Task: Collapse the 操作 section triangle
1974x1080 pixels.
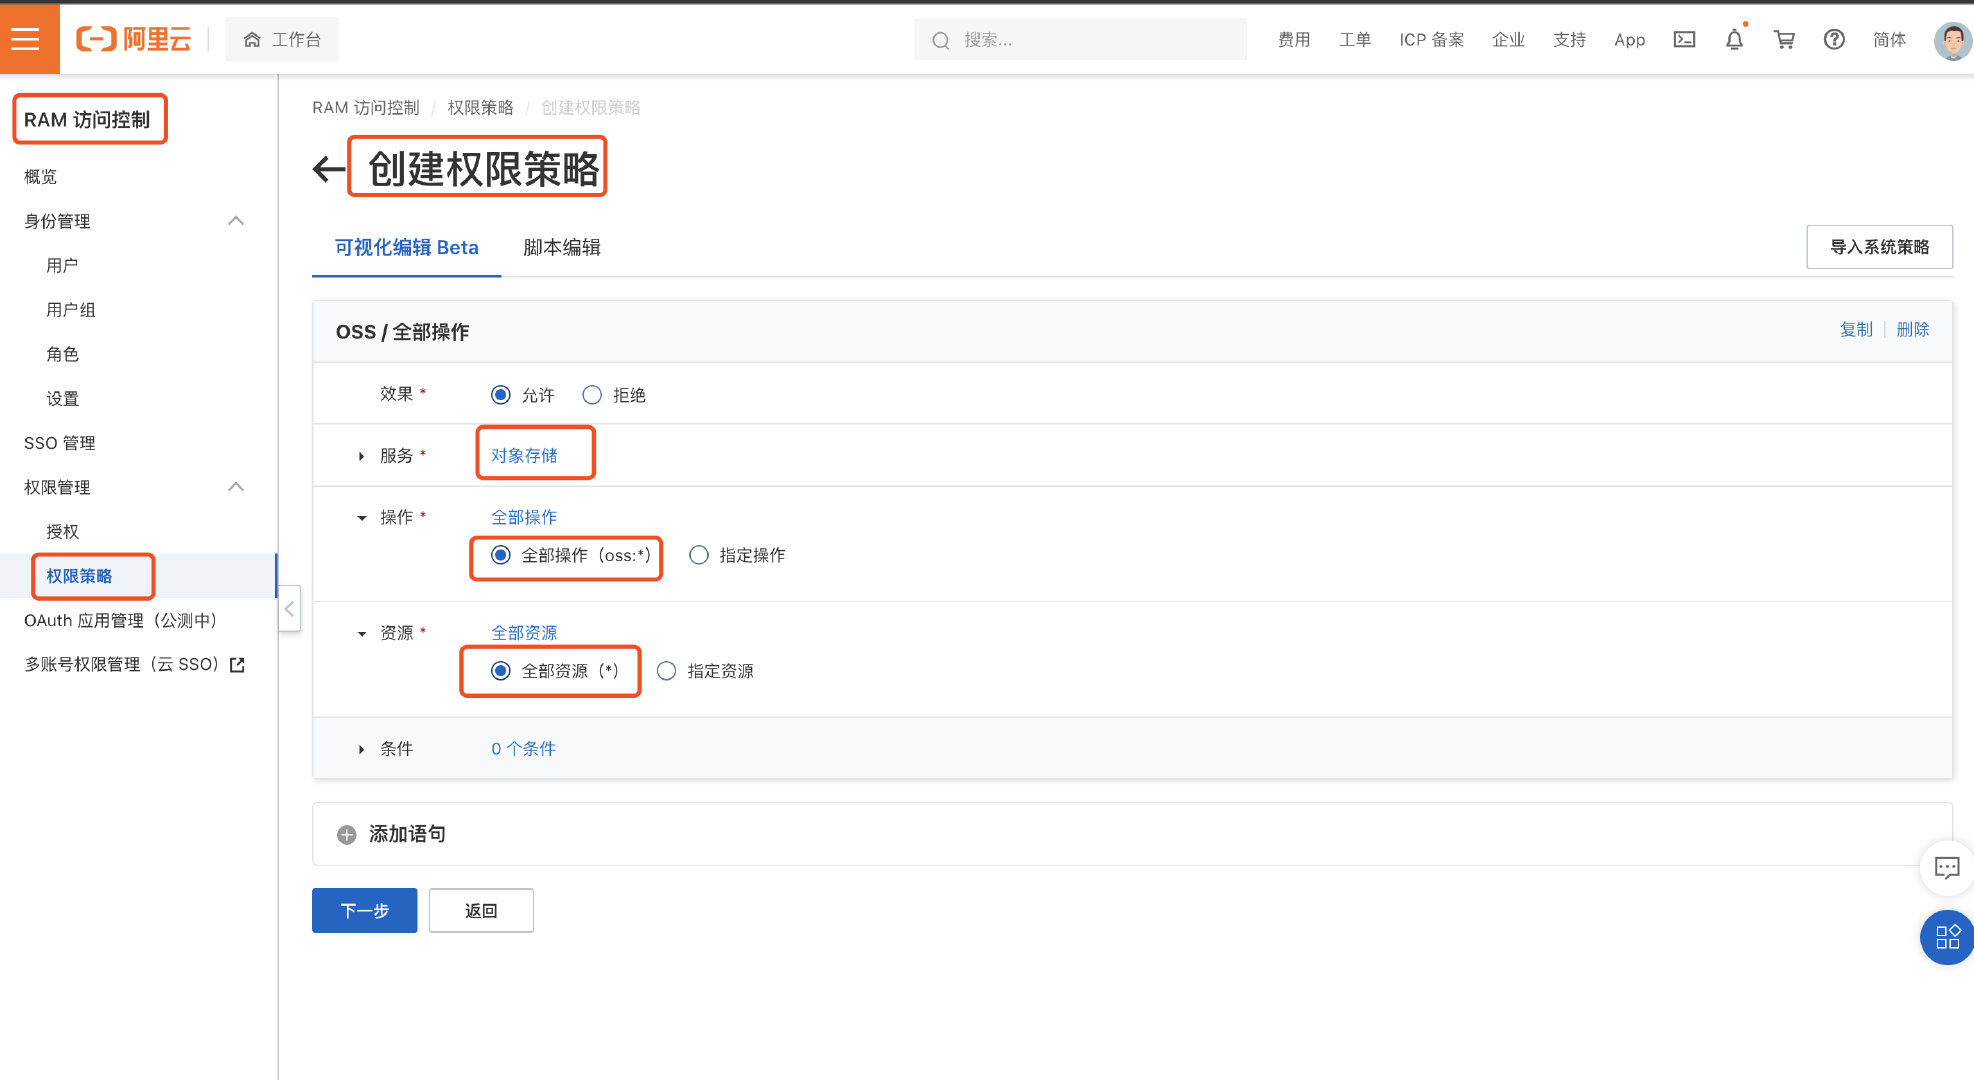Action: (x=361, y=517)
